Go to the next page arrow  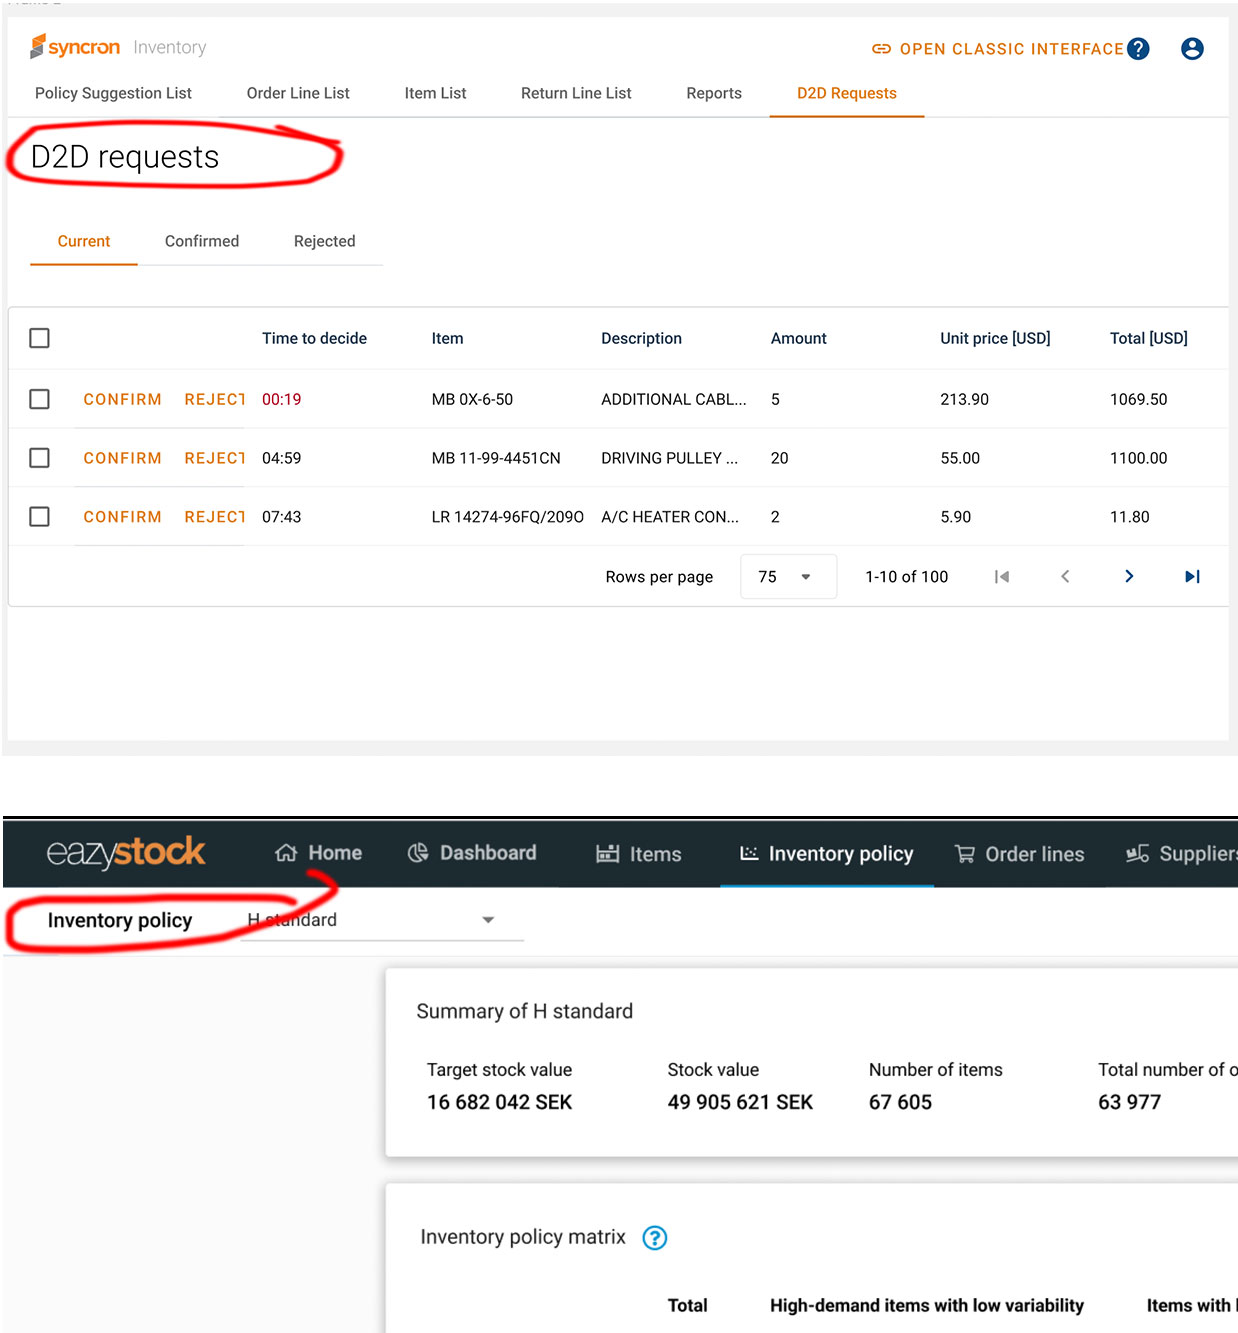click(1128, 576)
